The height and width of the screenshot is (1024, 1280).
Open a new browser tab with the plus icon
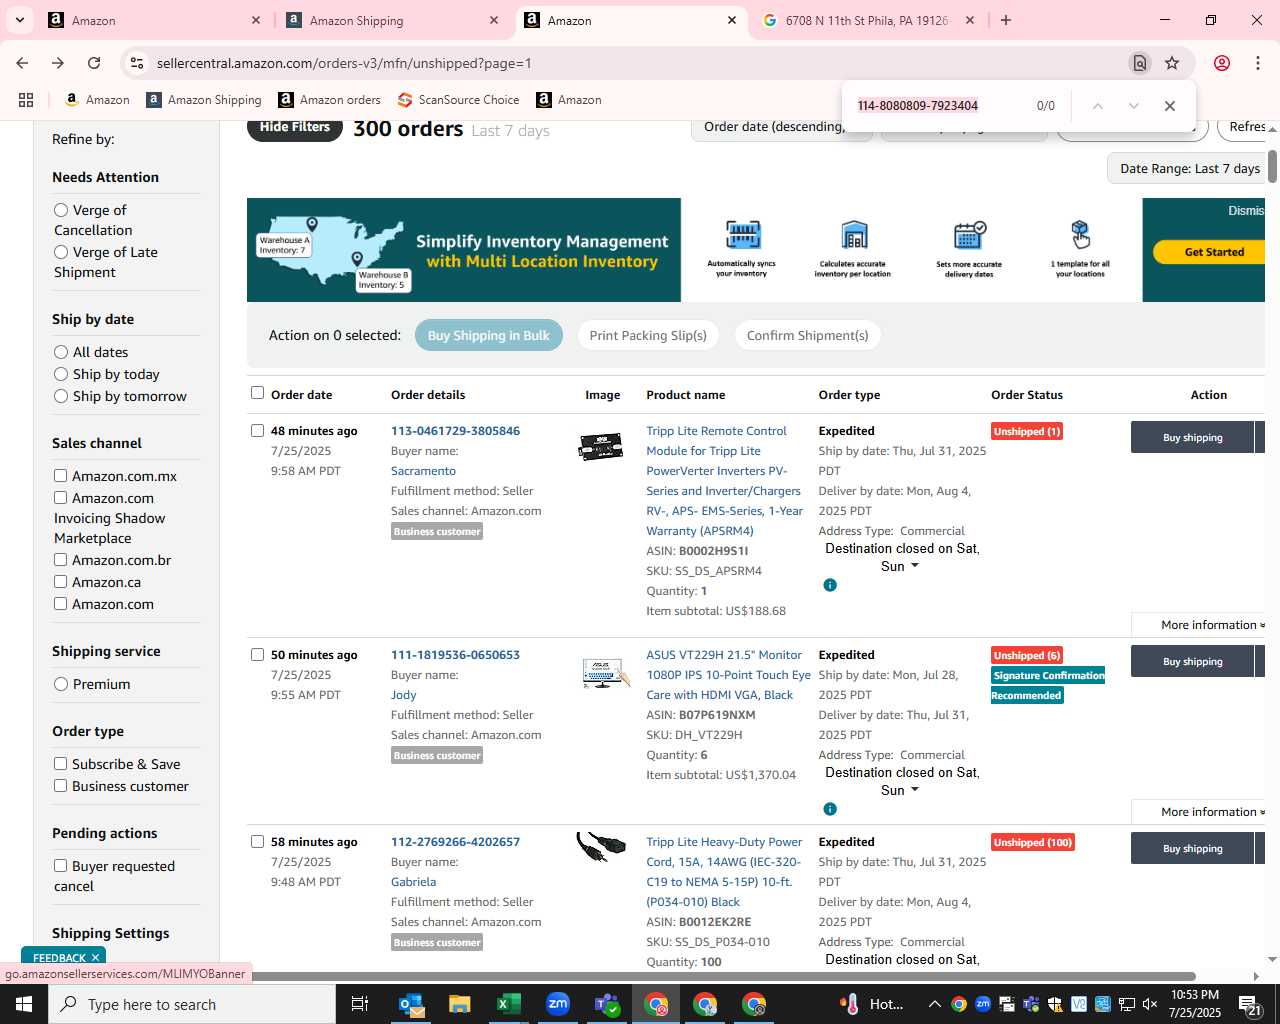coord(1006,20)
